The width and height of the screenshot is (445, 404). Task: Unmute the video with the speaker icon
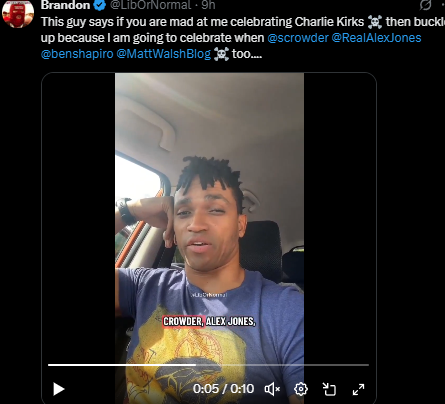(x=272, y=389)
